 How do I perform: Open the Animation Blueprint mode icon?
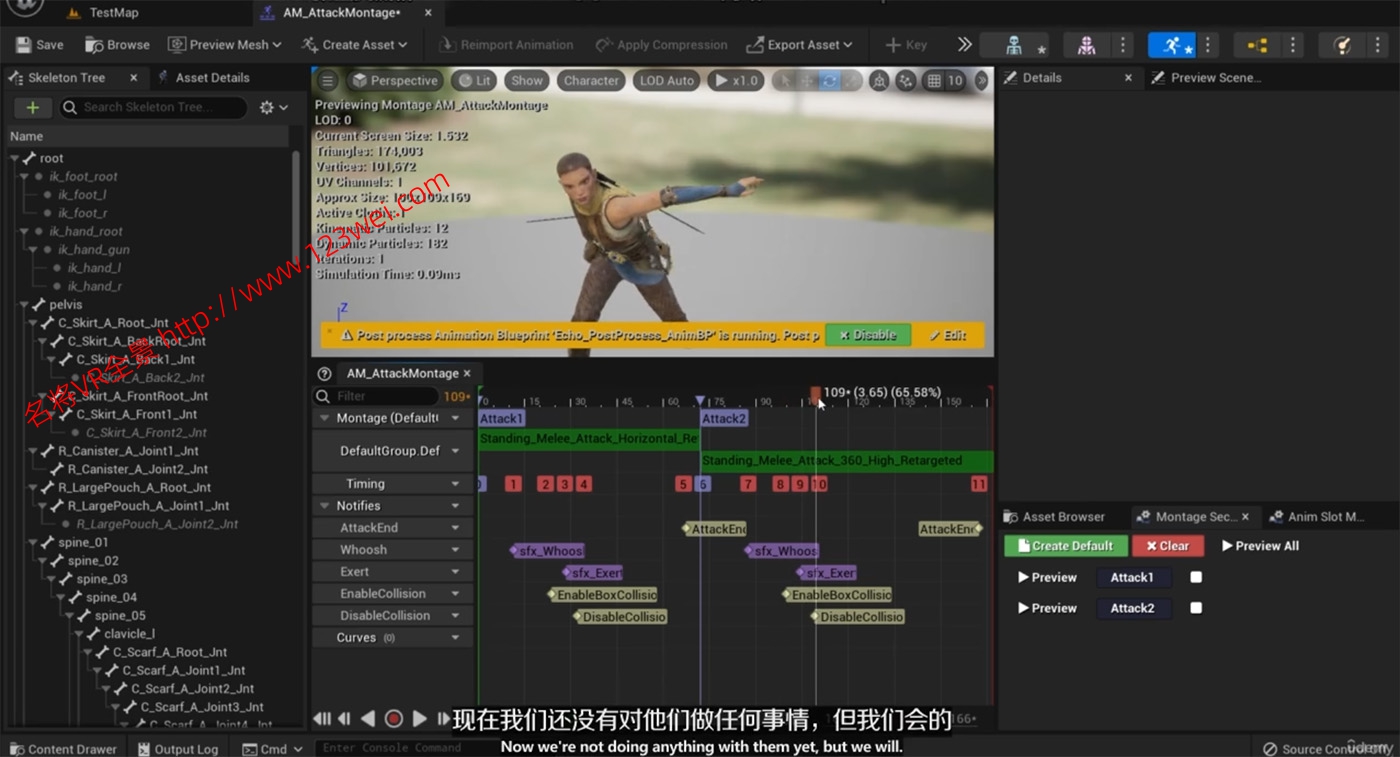[x=1256, y=45]
